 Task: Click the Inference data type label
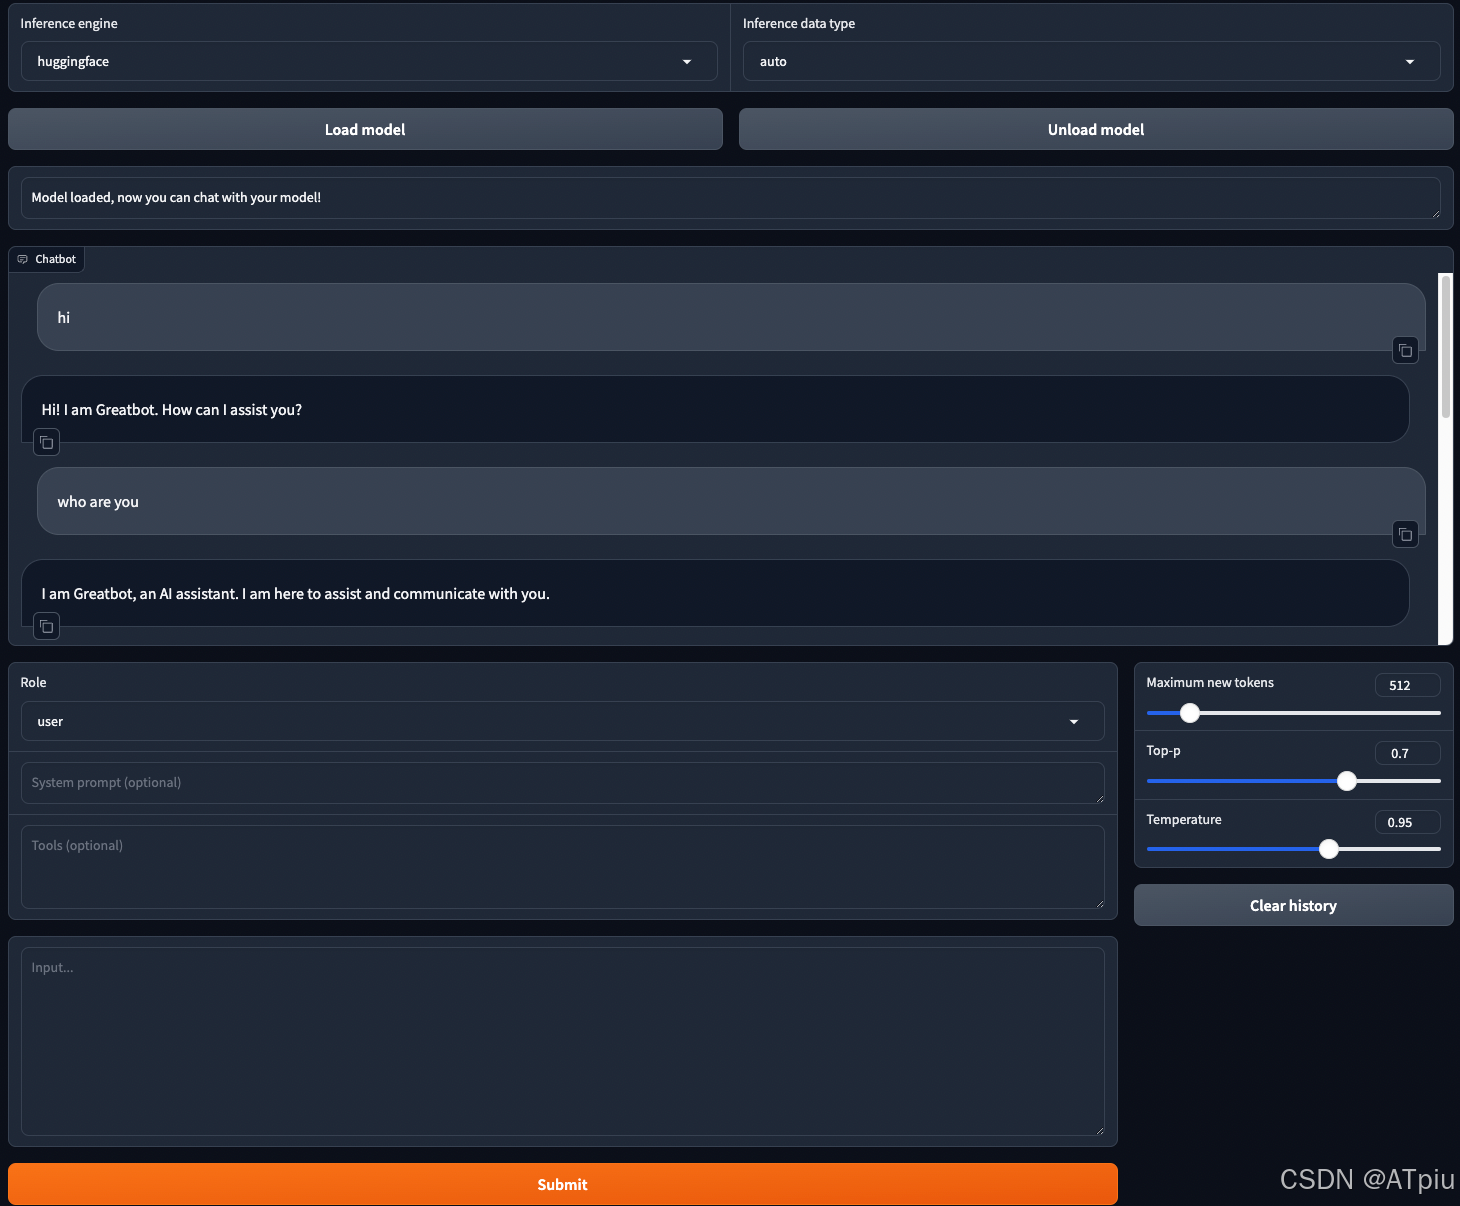click(x=799, y=23)
